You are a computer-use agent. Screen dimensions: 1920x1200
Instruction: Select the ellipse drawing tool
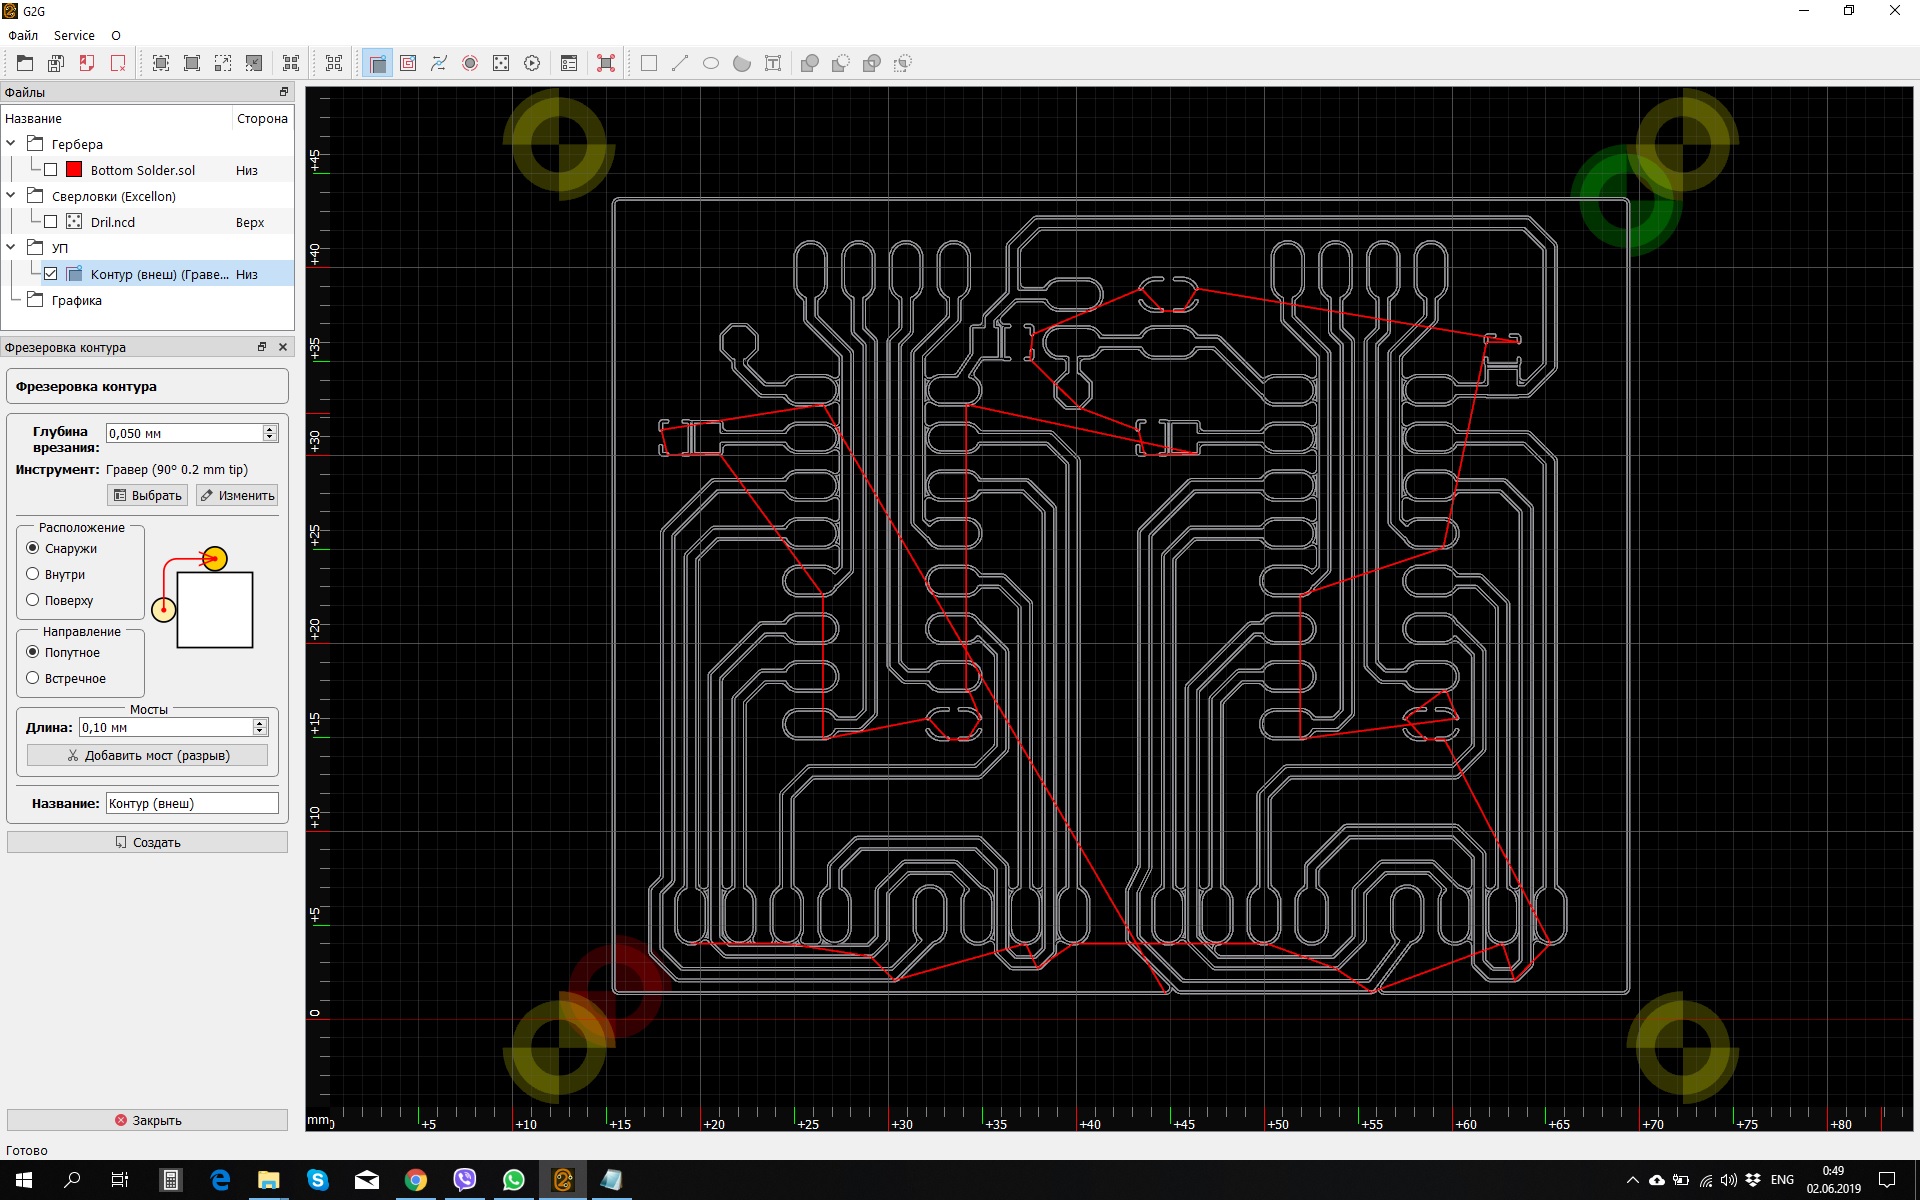(711, 63)
